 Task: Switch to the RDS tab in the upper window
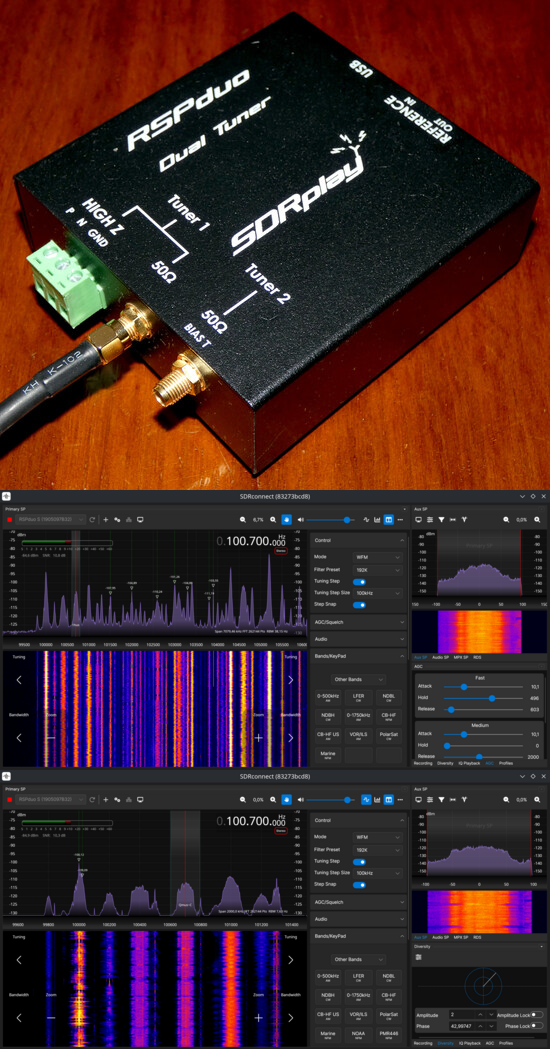[477, 657]
